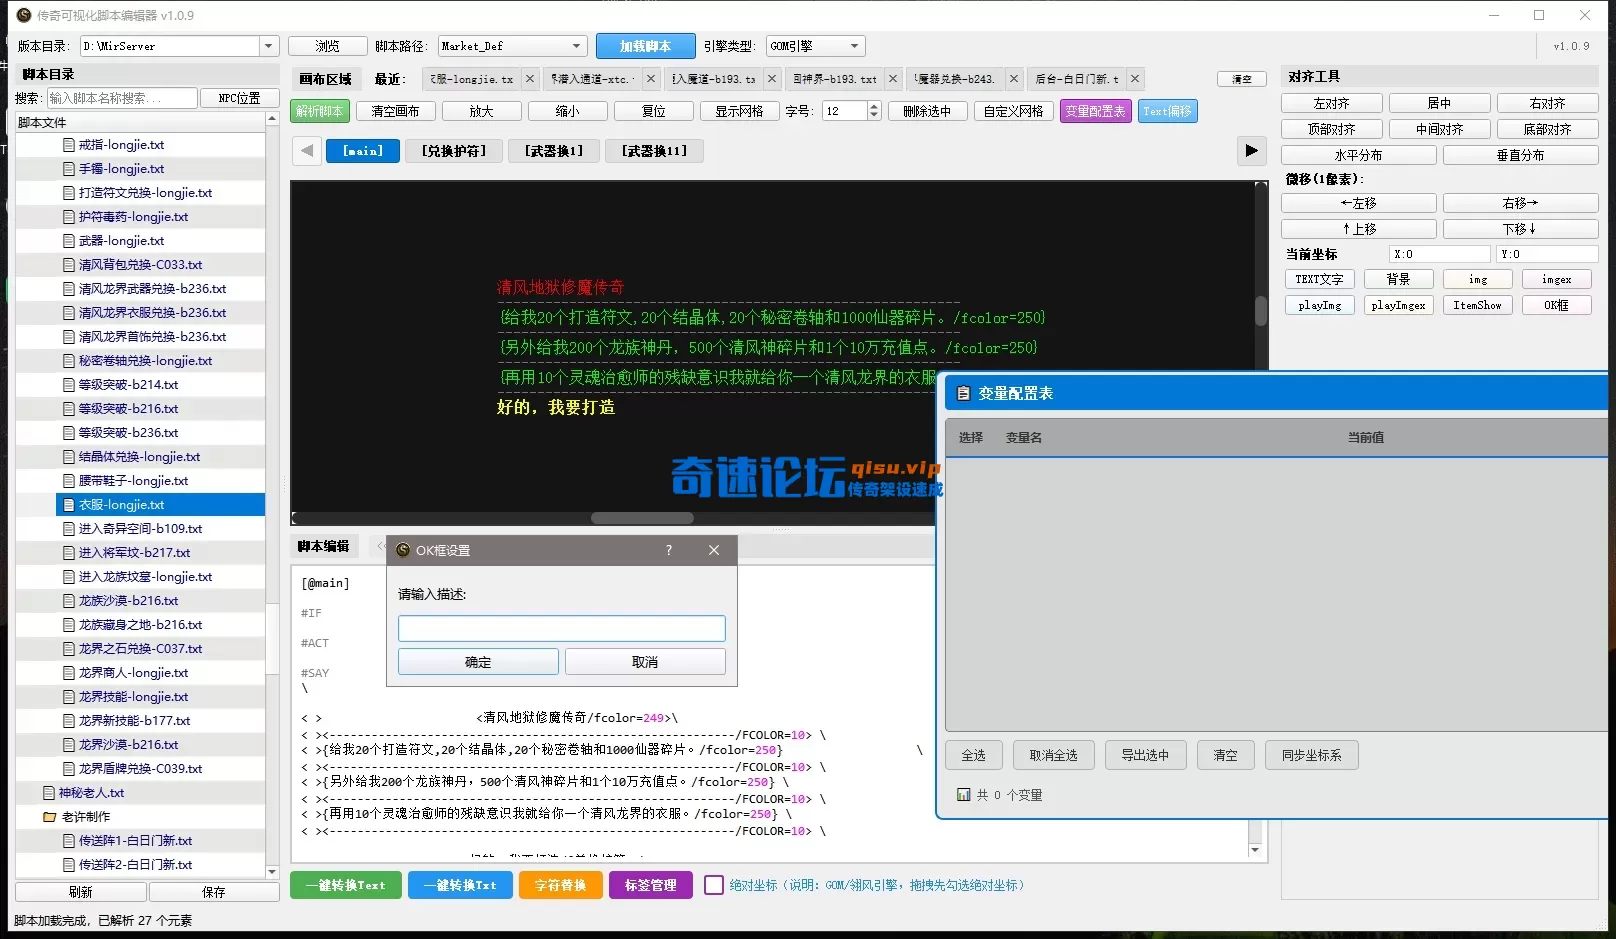1616x939 pixels.
Task: Switch to the [武器换11] tab
Action: [x=655, y=151]
